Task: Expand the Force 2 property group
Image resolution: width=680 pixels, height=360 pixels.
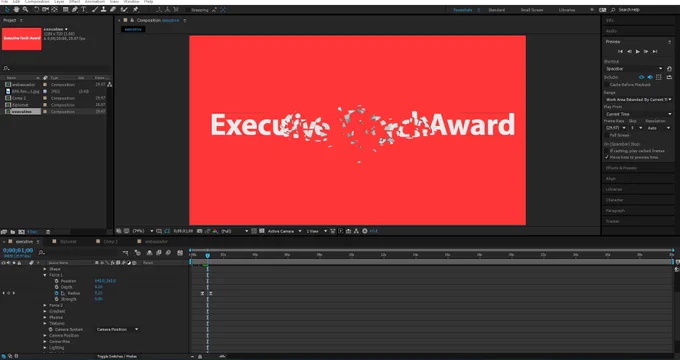Action: (45, 305)
